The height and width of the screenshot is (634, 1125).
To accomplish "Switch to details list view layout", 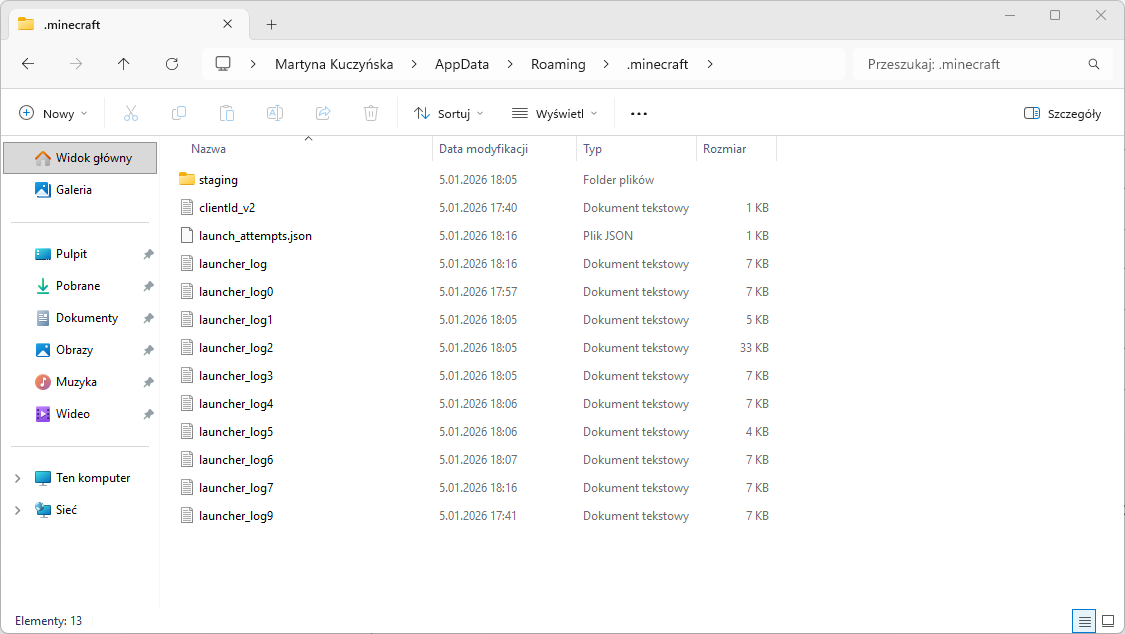I will click(1084, 621).
